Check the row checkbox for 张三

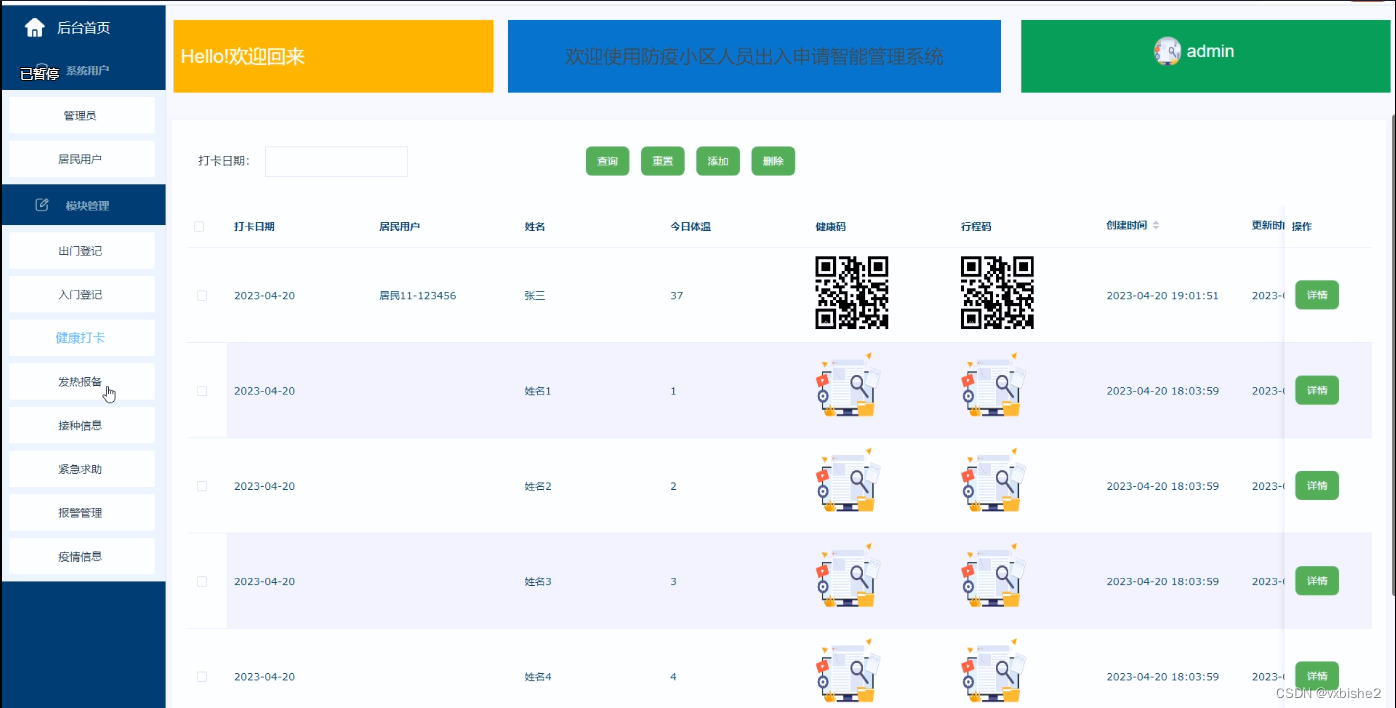(202, 296)
